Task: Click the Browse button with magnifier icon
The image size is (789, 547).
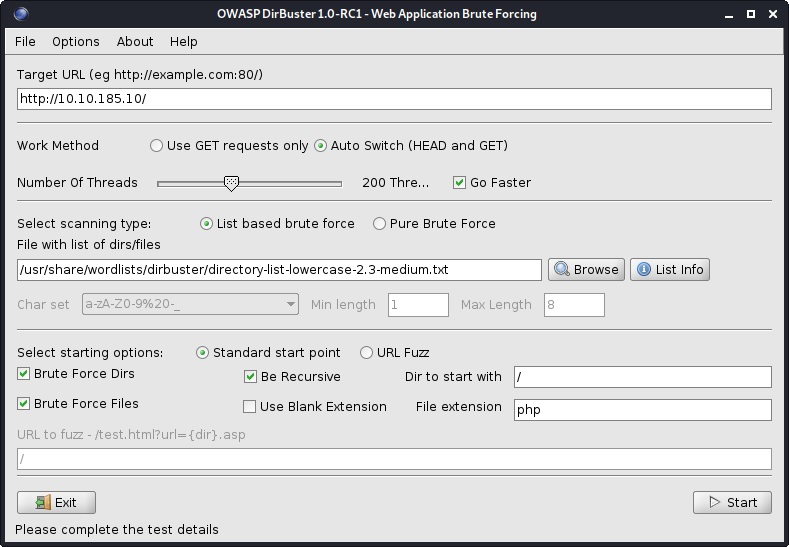Action: (x=586, y=270)
